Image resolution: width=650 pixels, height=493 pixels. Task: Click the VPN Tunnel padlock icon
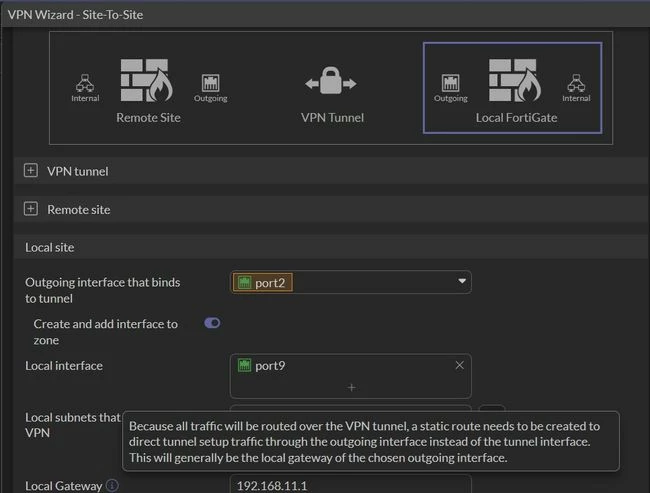tap(331, 80)
